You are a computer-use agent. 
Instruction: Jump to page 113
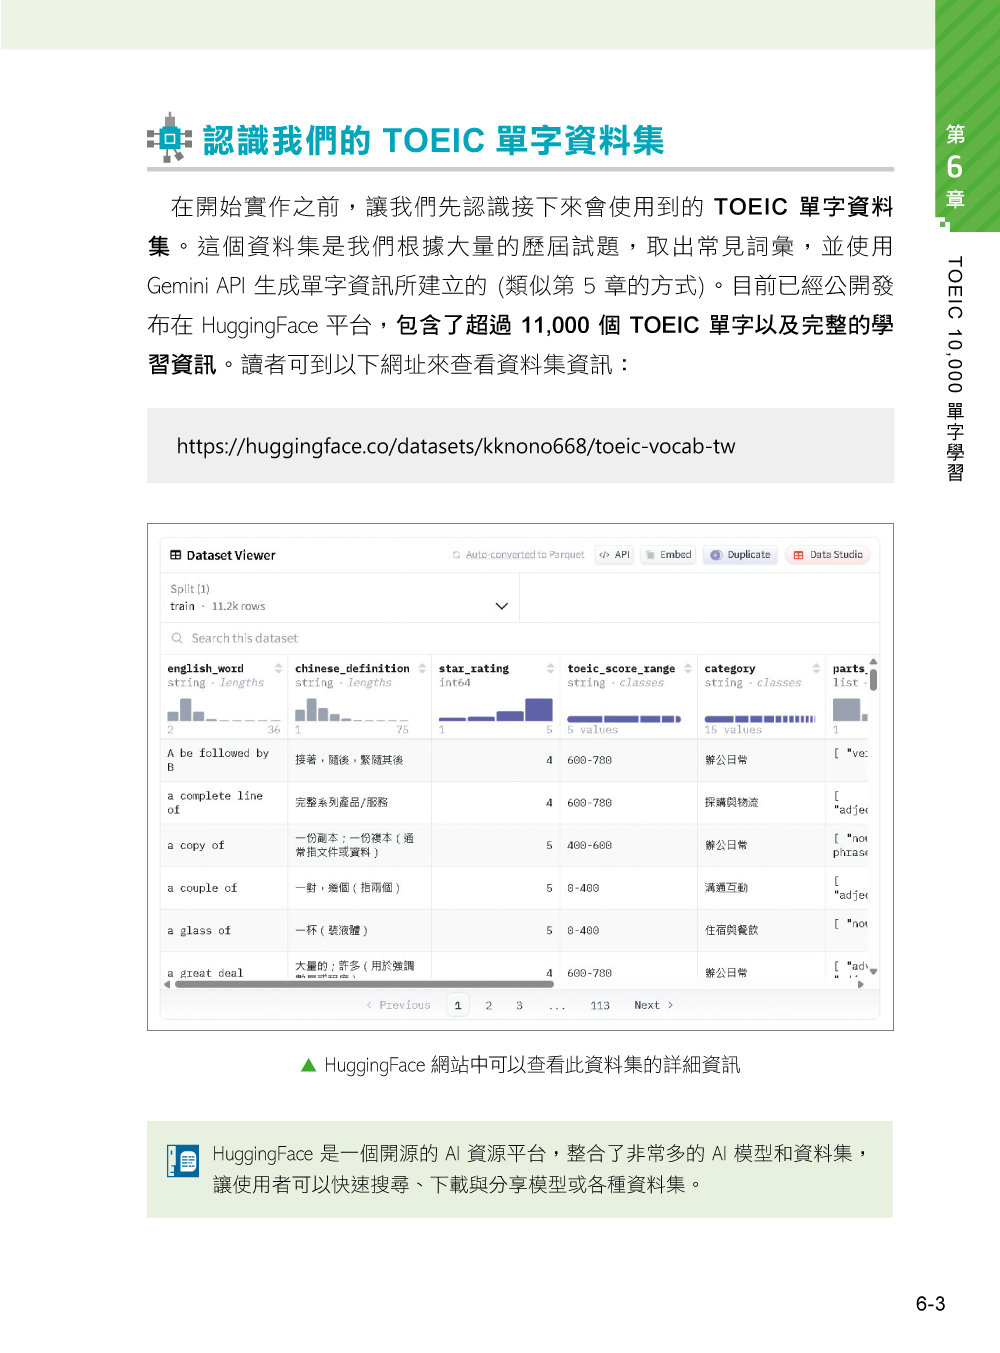(600, 1005)
